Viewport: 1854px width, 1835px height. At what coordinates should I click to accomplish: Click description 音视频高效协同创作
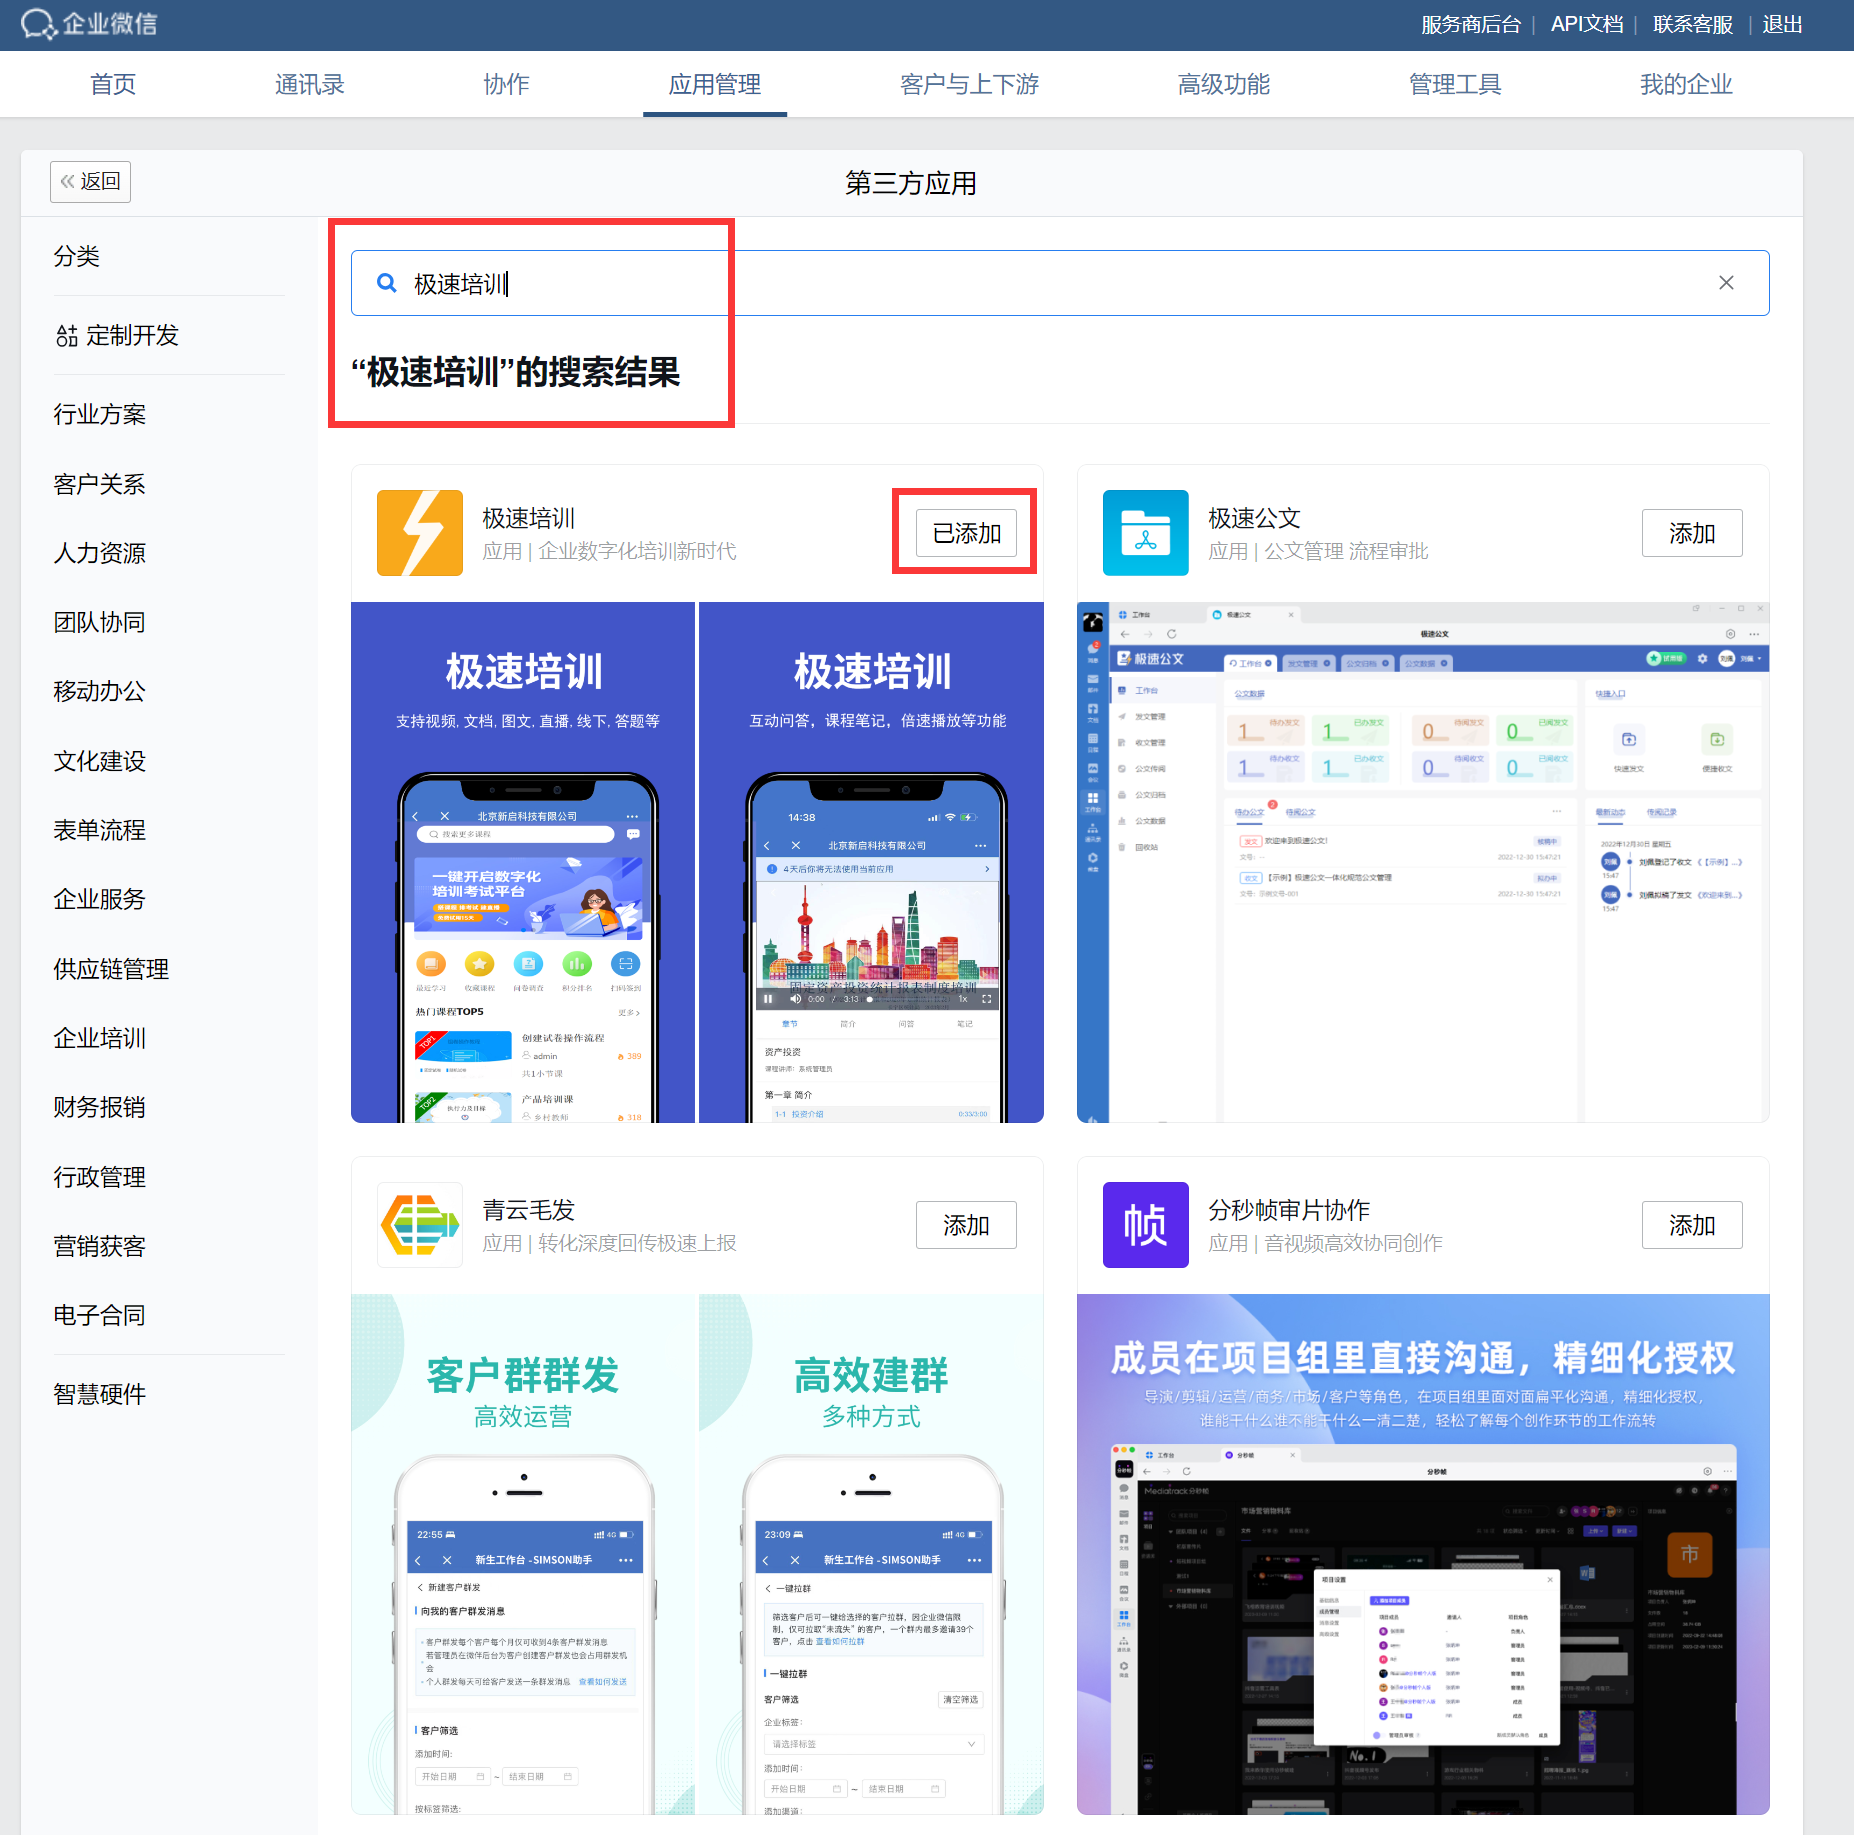[x=1353, y=1243]
